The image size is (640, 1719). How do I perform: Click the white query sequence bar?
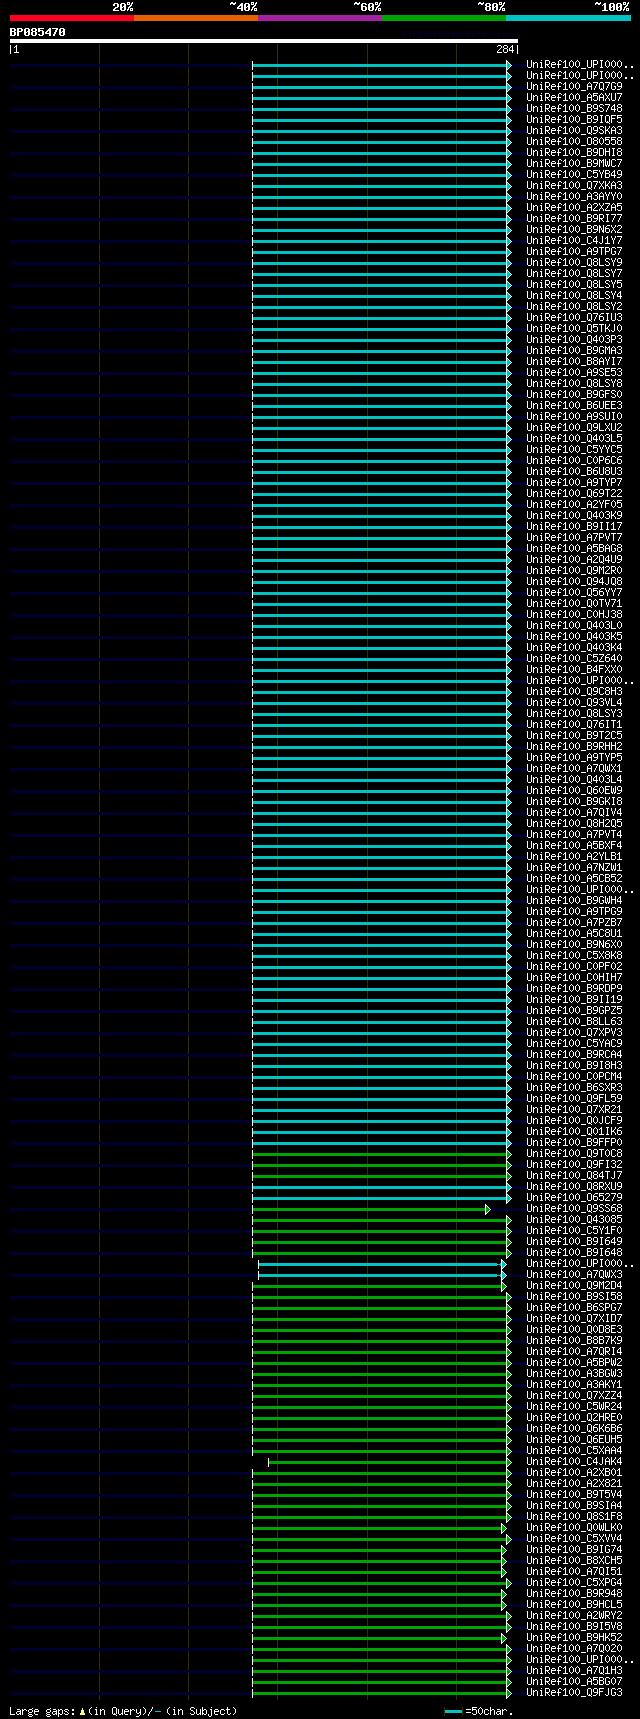click(264, 41)
